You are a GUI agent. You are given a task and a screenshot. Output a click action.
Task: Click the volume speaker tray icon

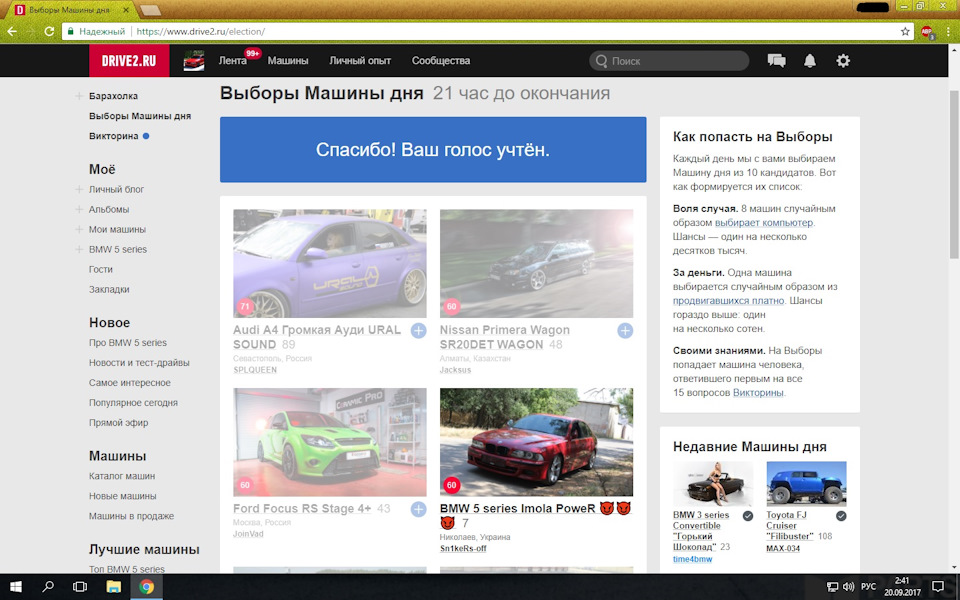[x=848, y=587]
